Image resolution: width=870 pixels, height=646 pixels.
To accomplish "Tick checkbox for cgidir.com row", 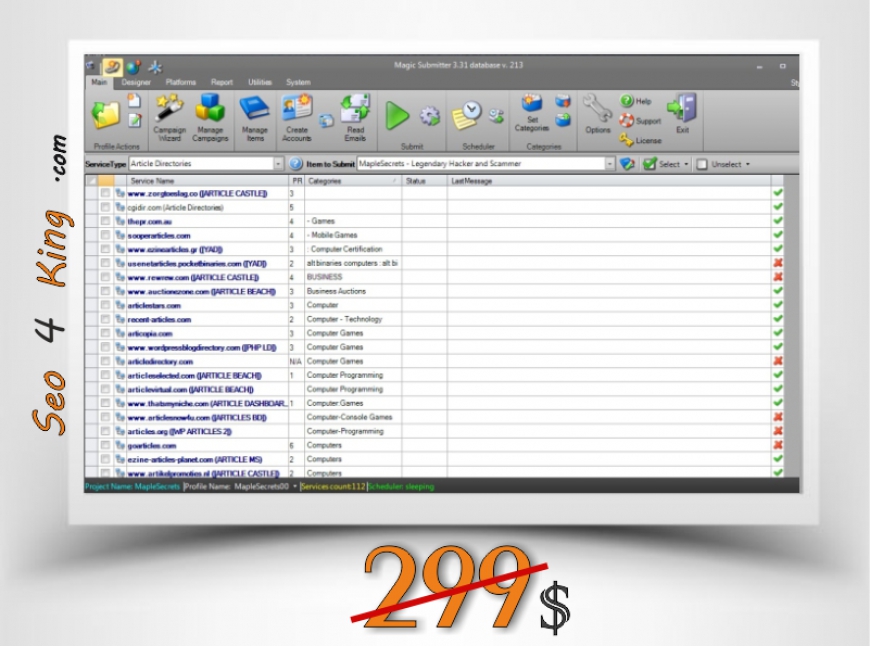I will 105,207.
